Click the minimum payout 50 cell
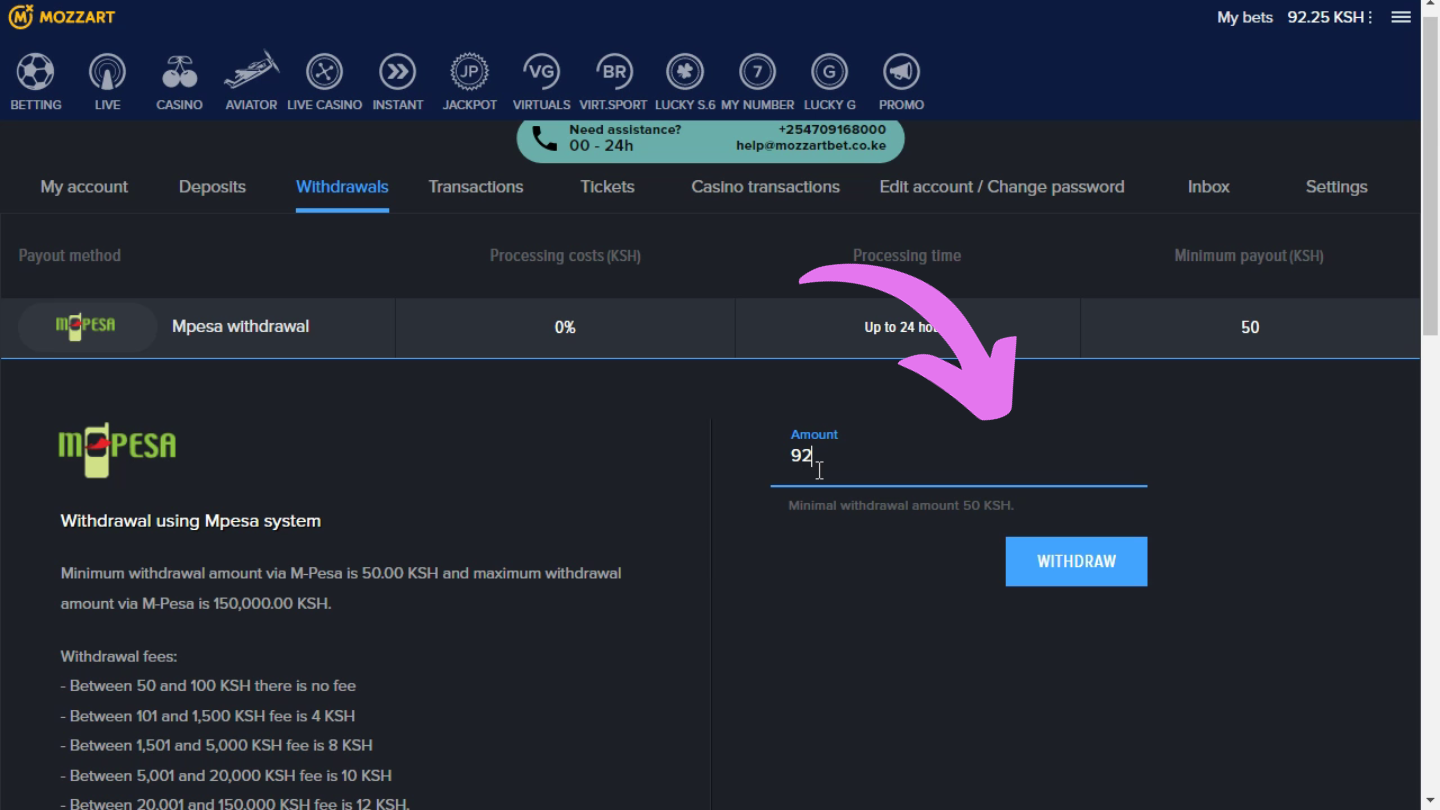The height and width of the screenshot is (810, 1440). (1250, 327)
